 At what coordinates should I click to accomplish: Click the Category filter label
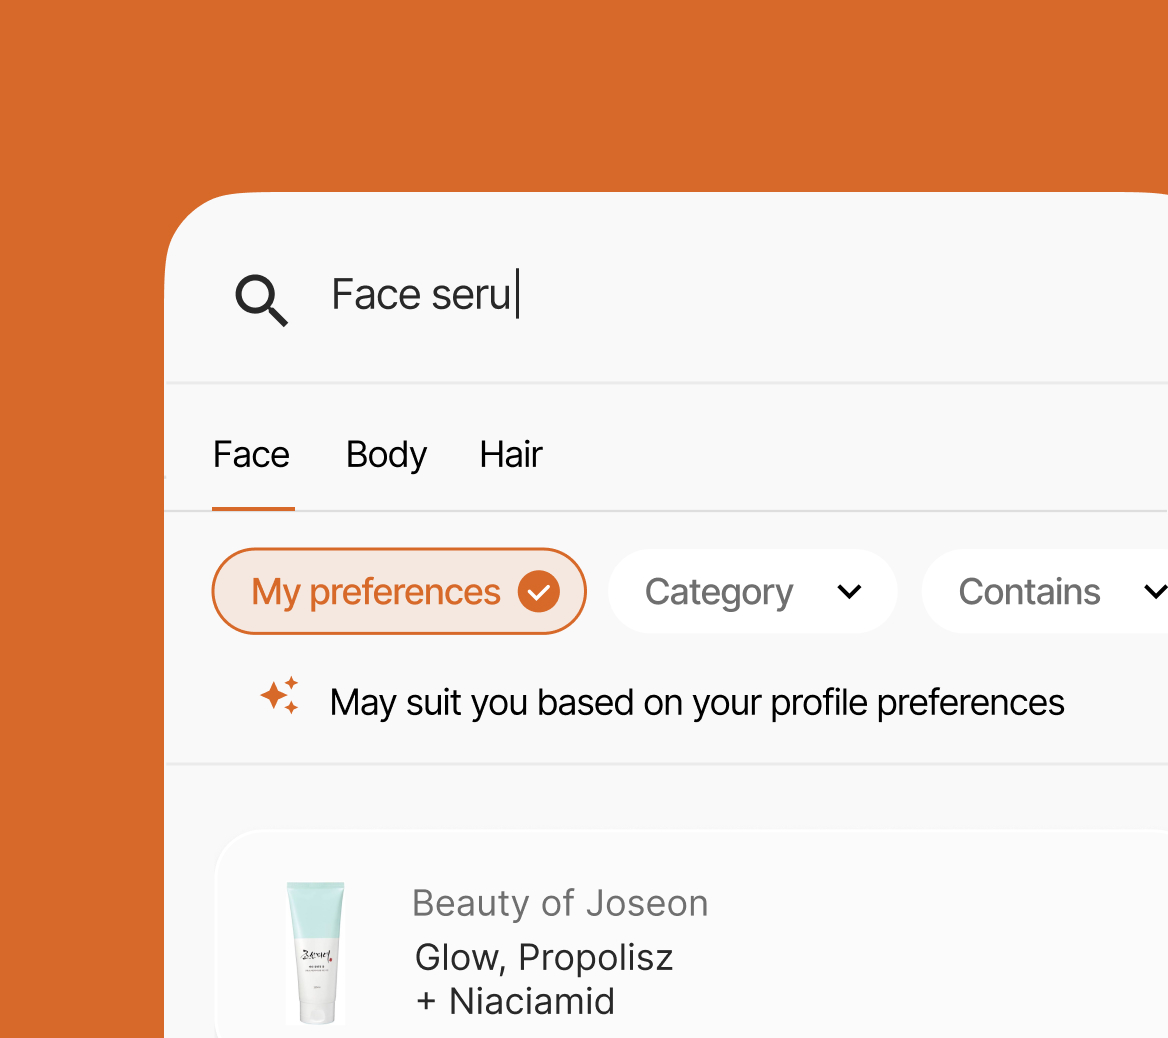pos(719,592)
